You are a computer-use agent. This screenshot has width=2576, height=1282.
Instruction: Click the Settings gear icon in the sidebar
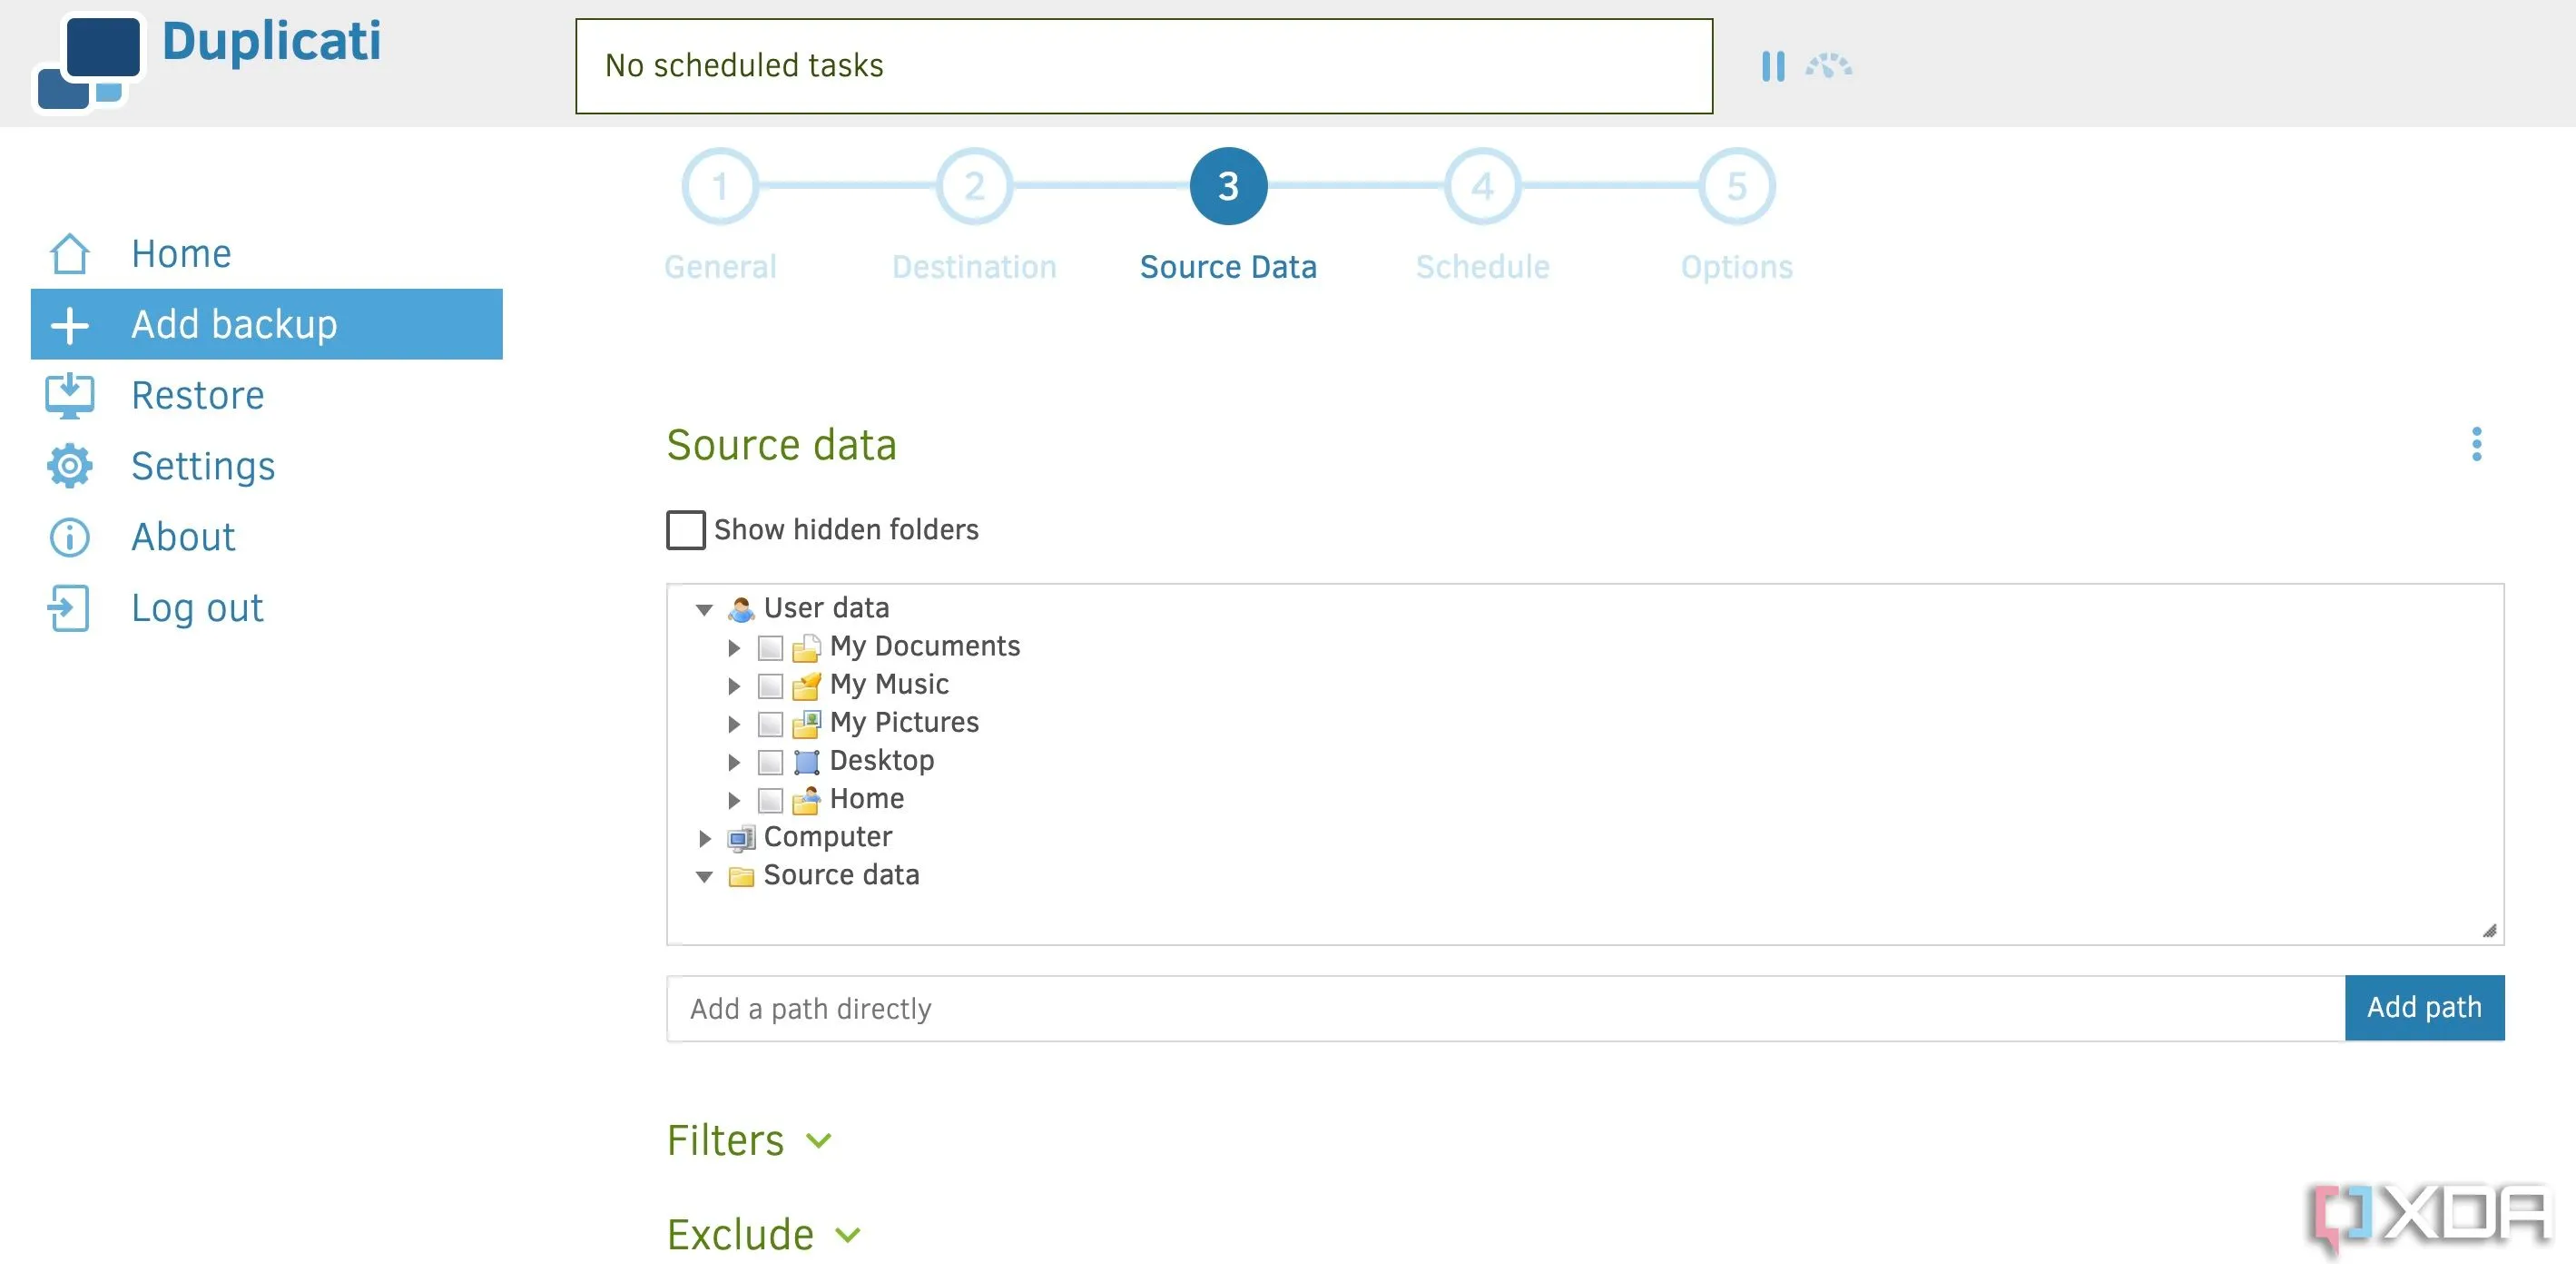pyautogui.click(x=69, y=466)
